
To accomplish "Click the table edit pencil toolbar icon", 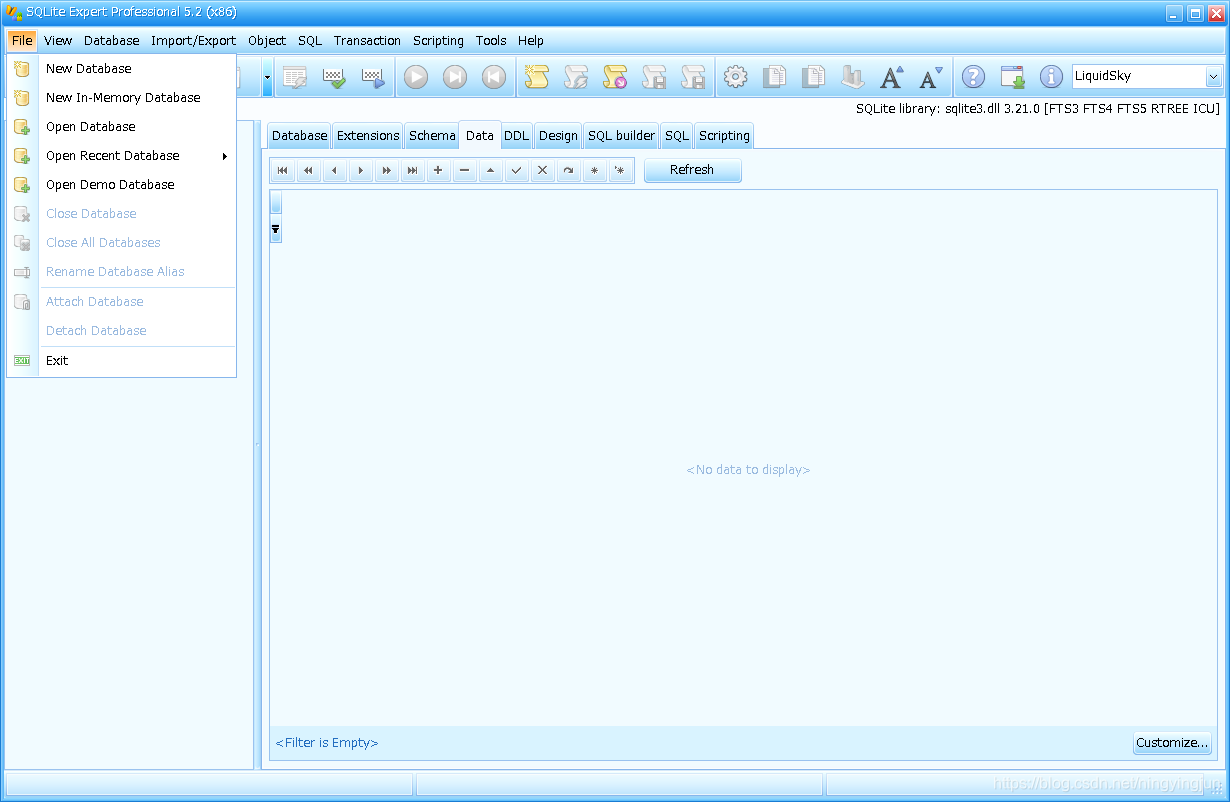I will [295, 77].
